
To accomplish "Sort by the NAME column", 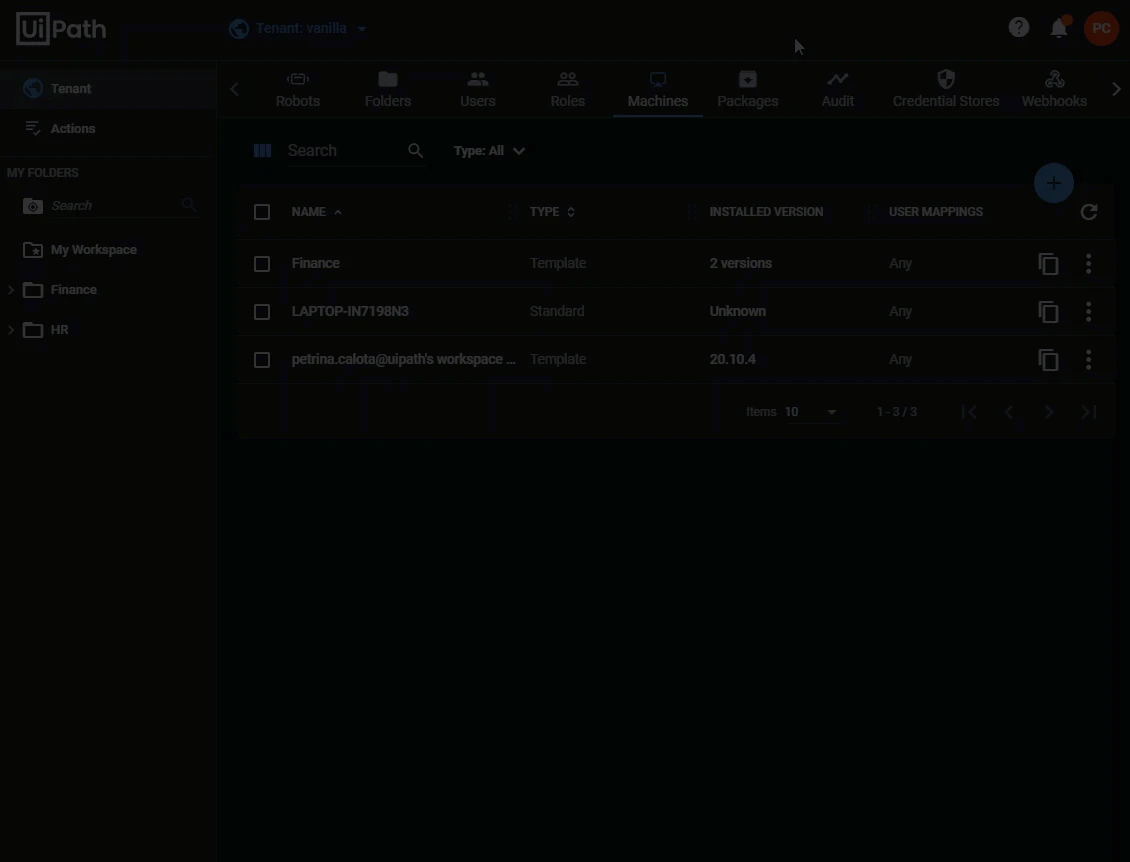I will 316,212.
